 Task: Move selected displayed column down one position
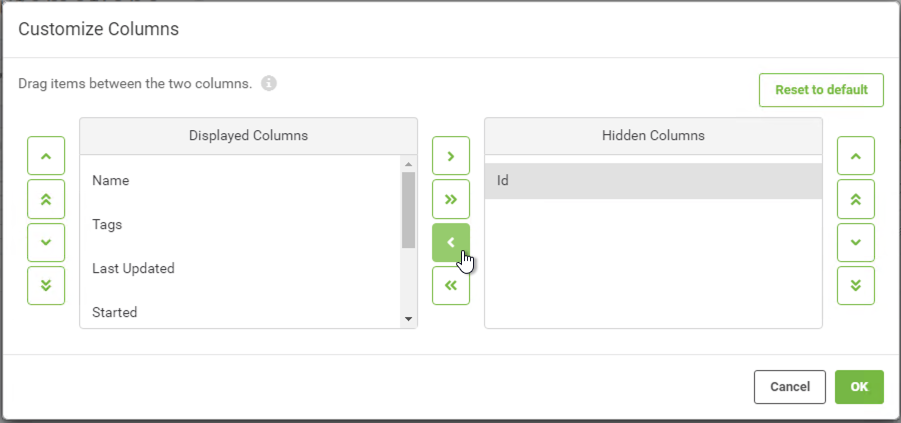tap(46, 243)
